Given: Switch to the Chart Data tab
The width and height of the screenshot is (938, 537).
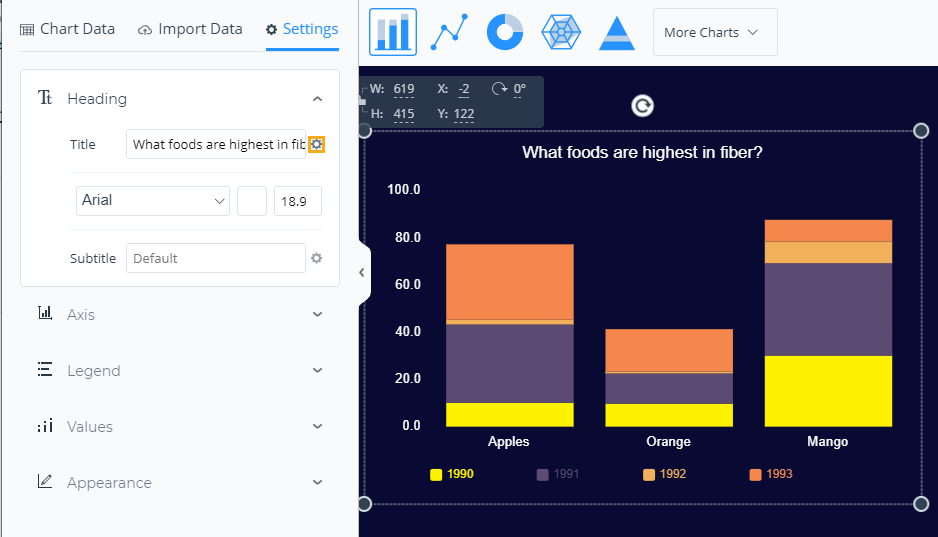Looking at the screenshot, I should (68, 29).
